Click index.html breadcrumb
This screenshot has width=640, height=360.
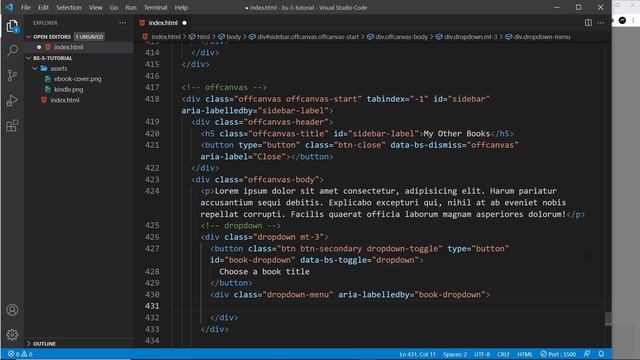(x=162, y=37)
